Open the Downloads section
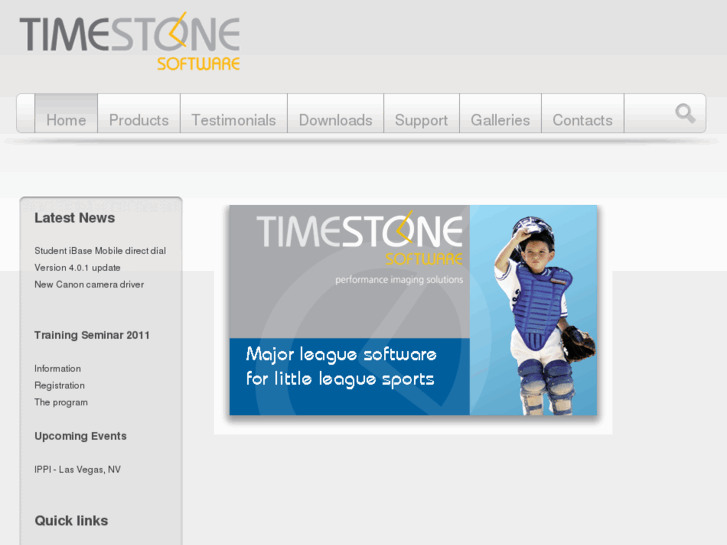The height and width of the screenshot is (545, 727). click(x=336, y=114)
